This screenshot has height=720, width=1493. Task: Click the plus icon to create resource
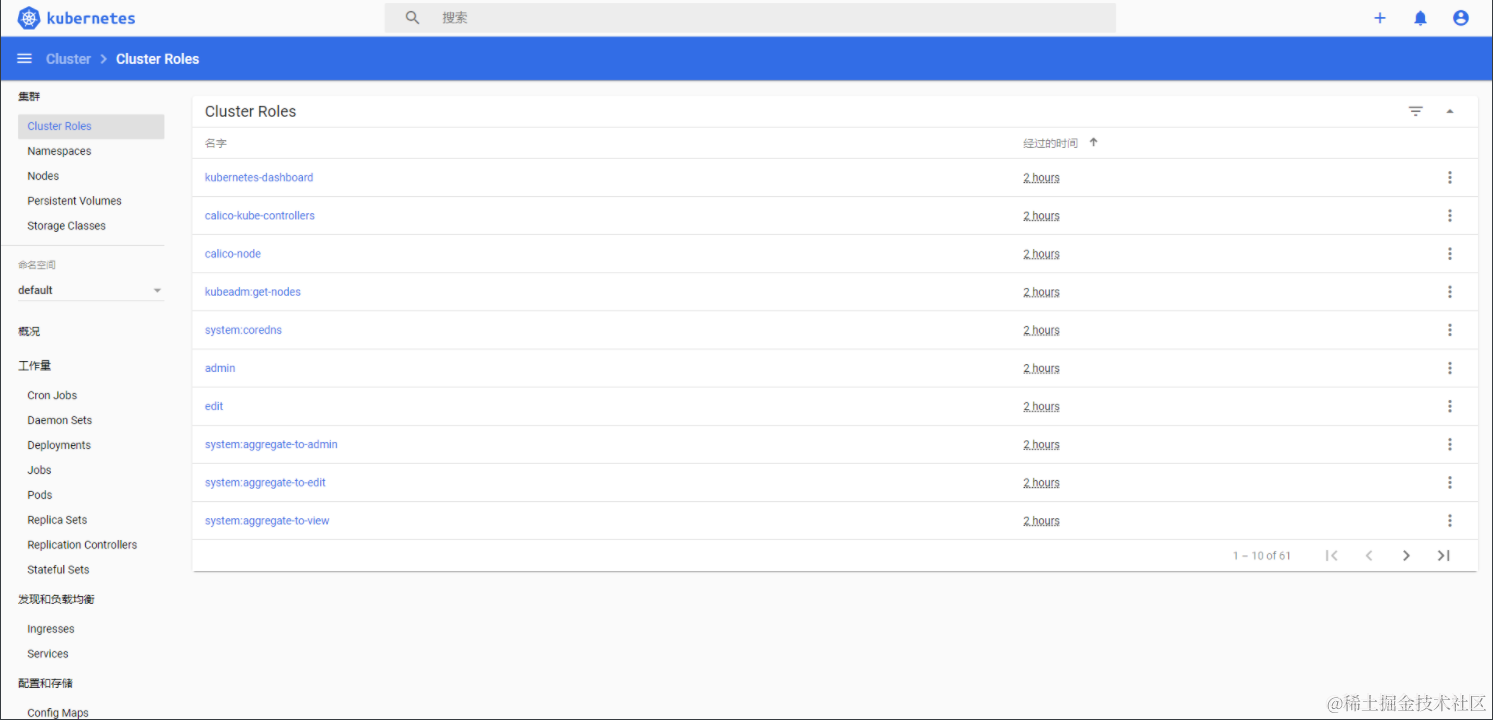[x=1380, y=18]
